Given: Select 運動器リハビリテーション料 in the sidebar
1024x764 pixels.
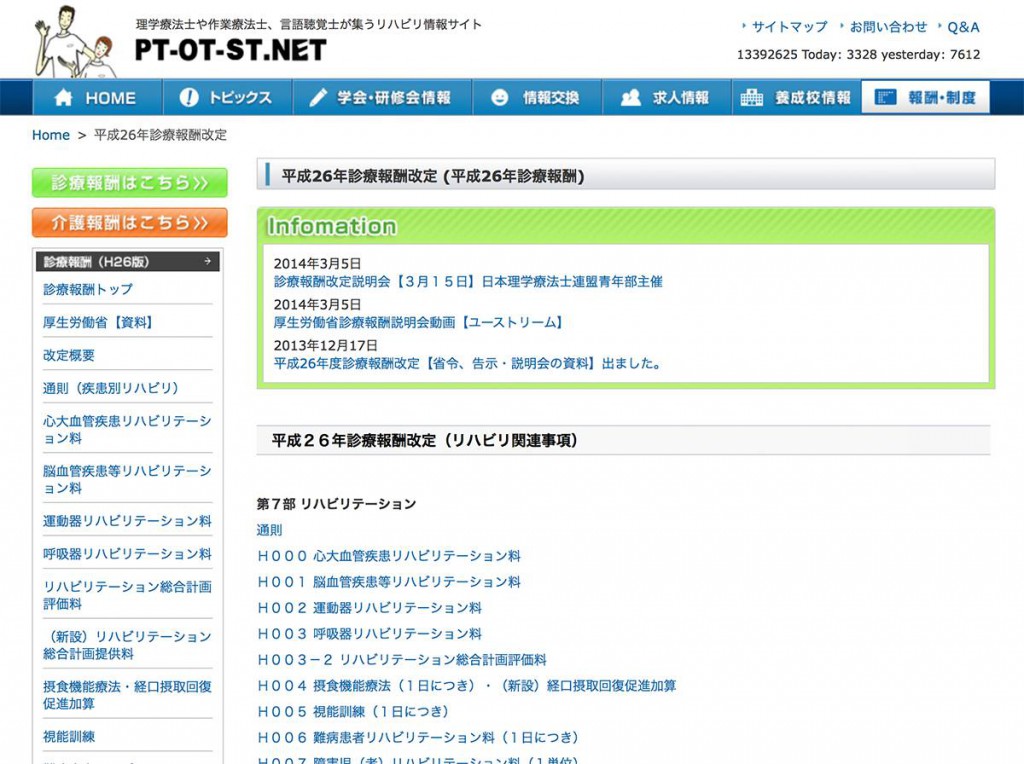Looking at the screenshot, I should point(127,521).
